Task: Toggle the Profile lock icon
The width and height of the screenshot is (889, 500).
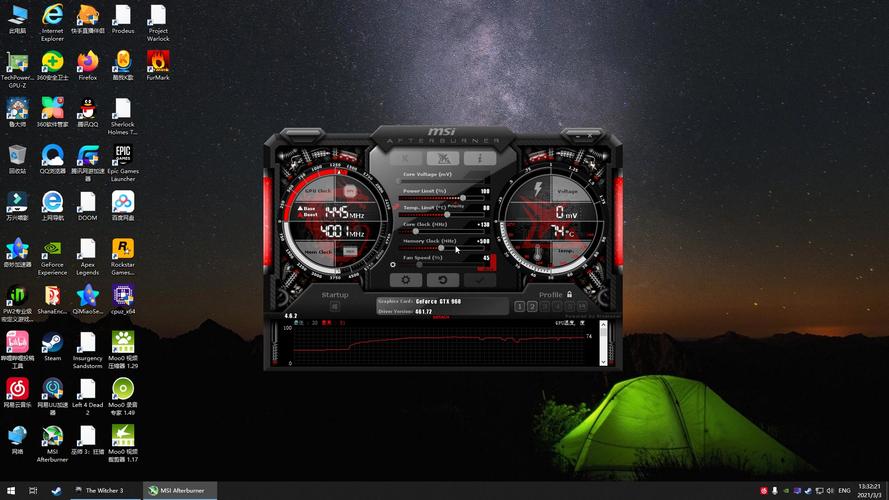Action: pos(569,294)
